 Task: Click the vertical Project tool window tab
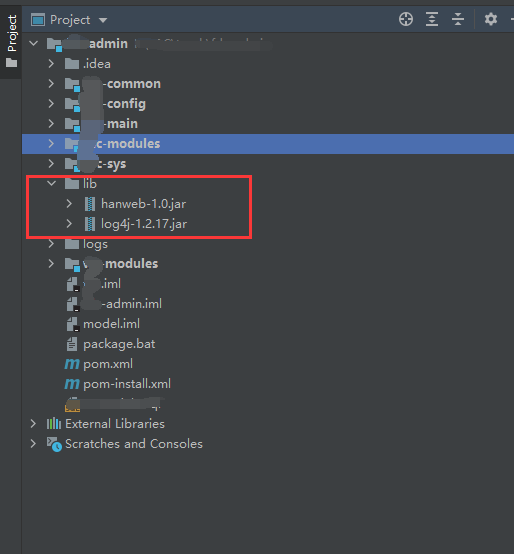point(12,33)
